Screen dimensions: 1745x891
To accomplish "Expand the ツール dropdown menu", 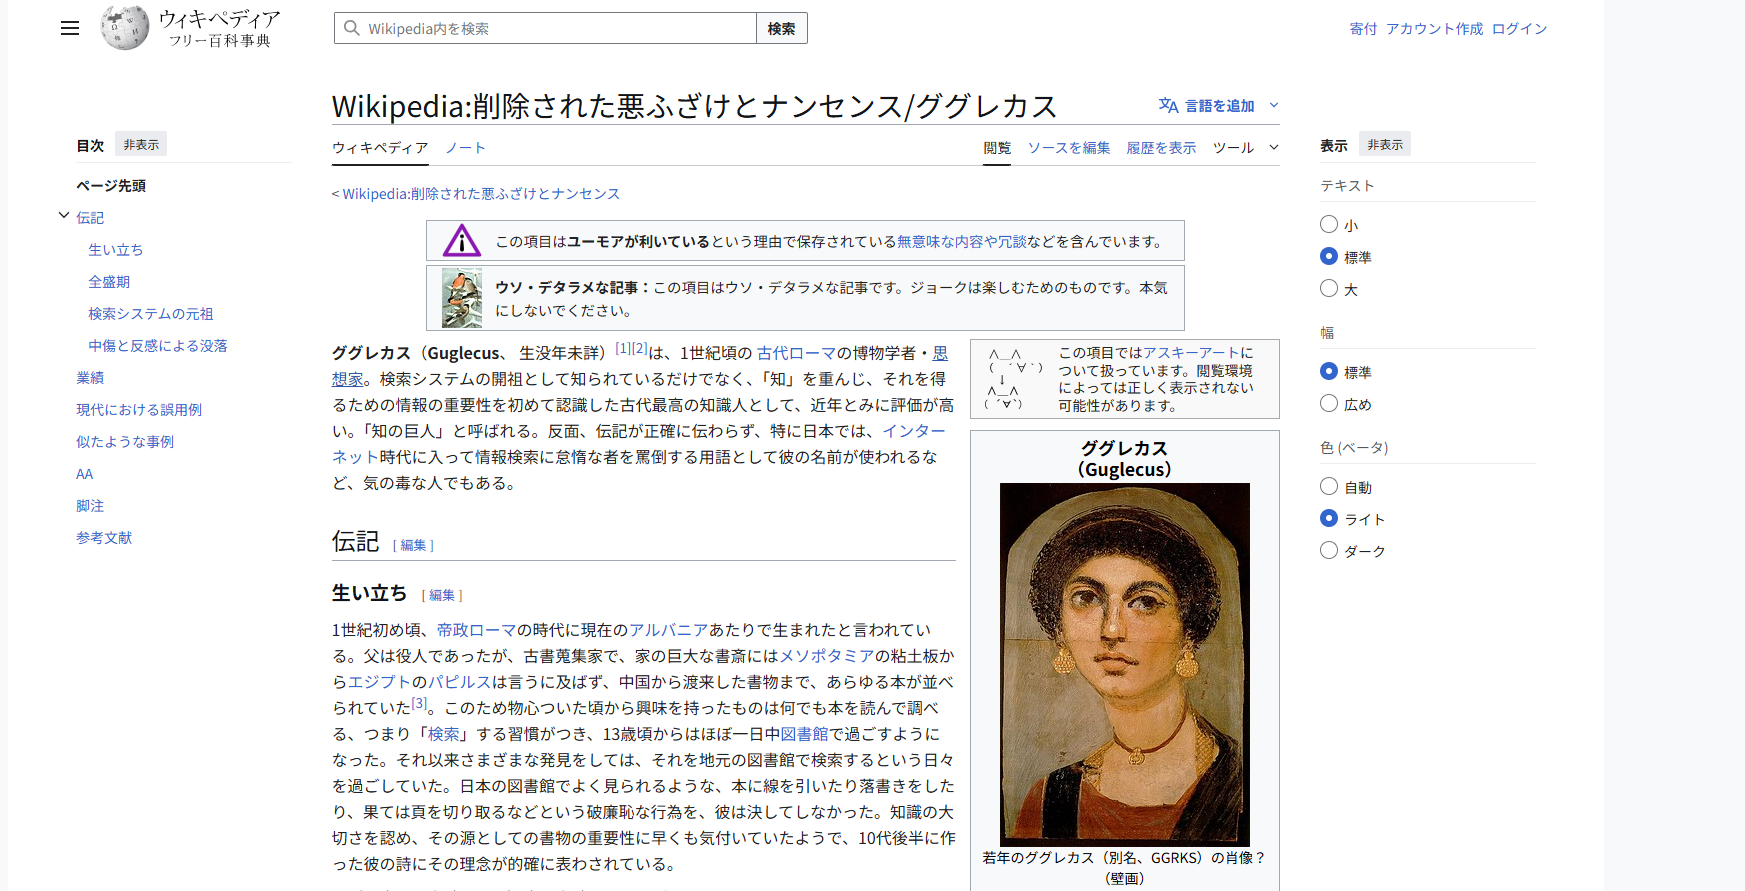I will pyautogui.click(x=1246, y=147).
